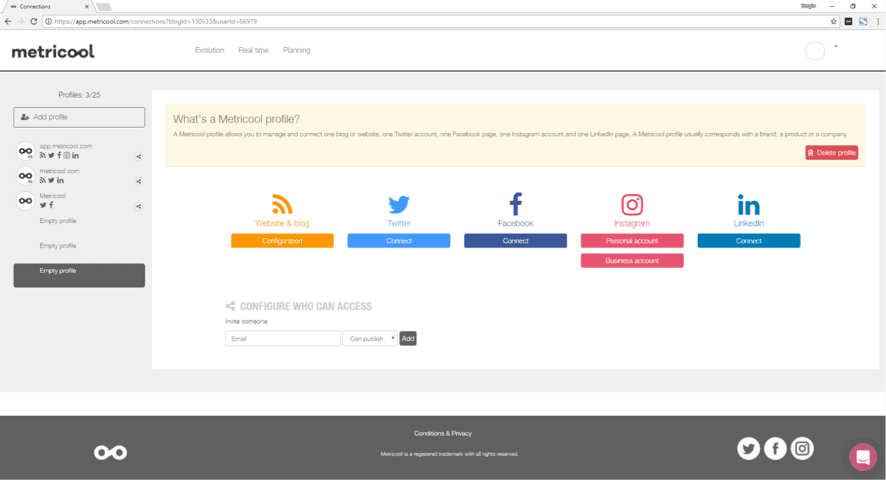Select the Connections browser tab

[48, 7]
